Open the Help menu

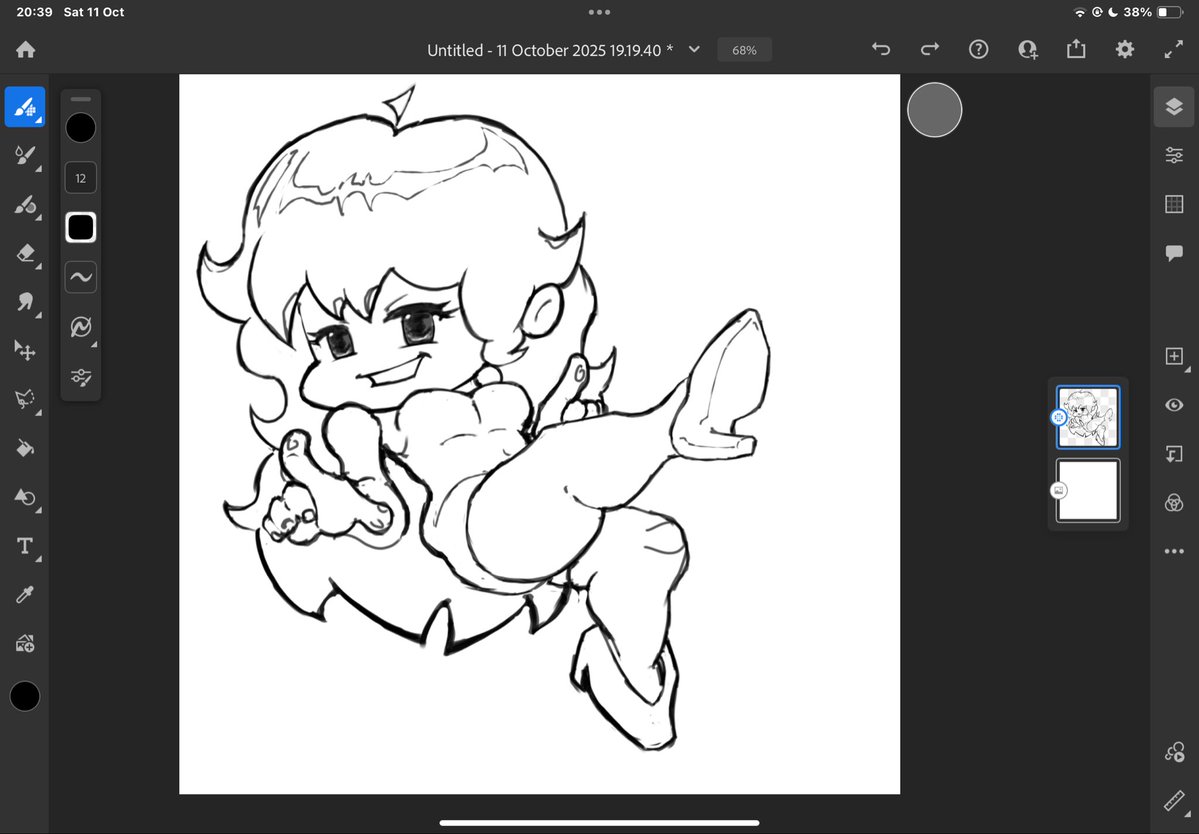pyautogui.click(x=979, y=50)
